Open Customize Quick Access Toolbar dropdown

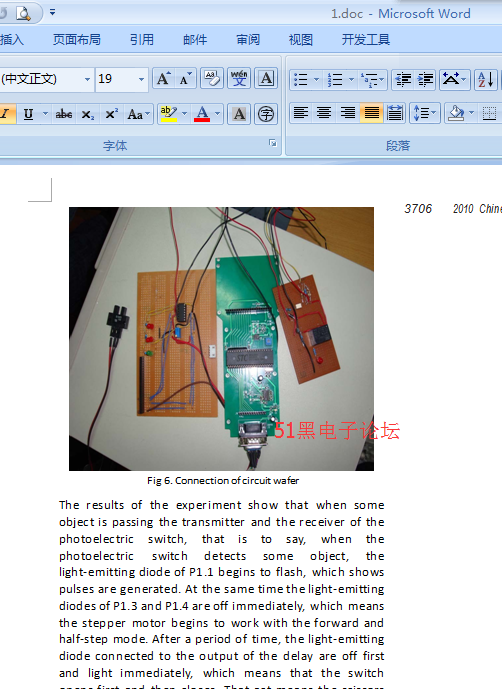pos(52,12)
